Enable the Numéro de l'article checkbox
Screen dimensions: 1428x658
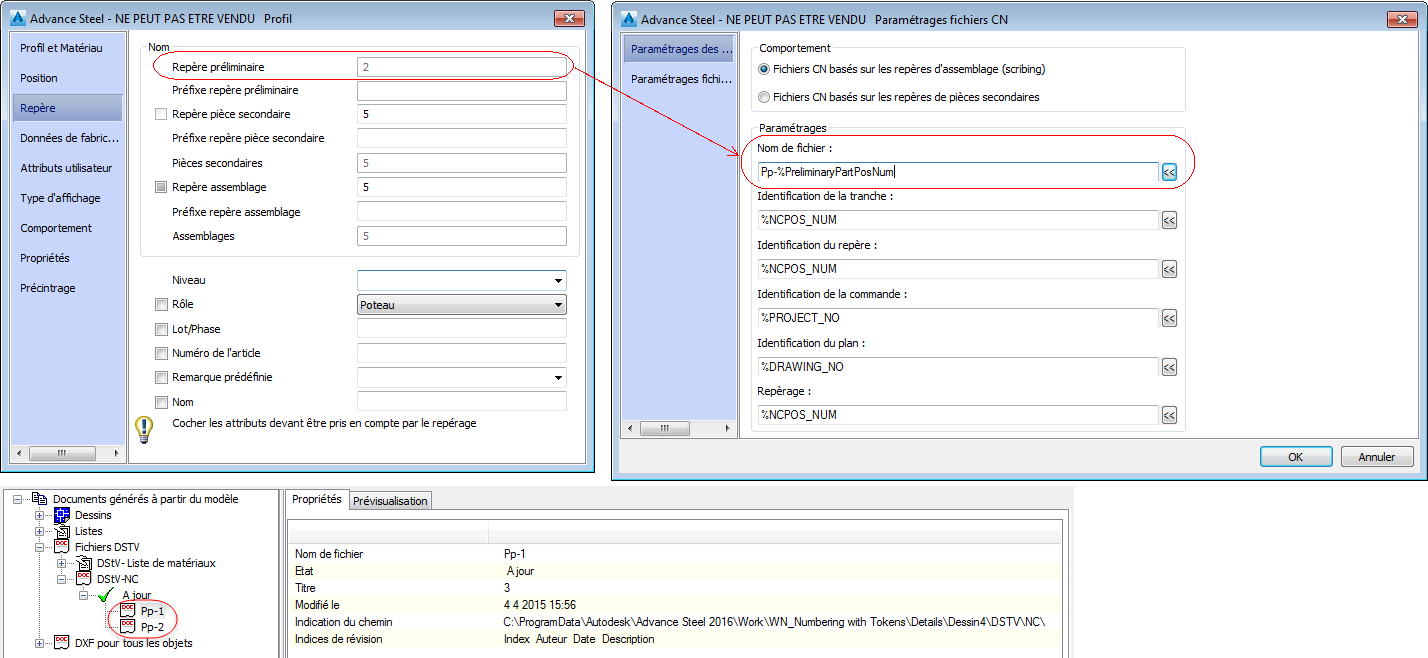pyautogui.click(x=162, y=353)
